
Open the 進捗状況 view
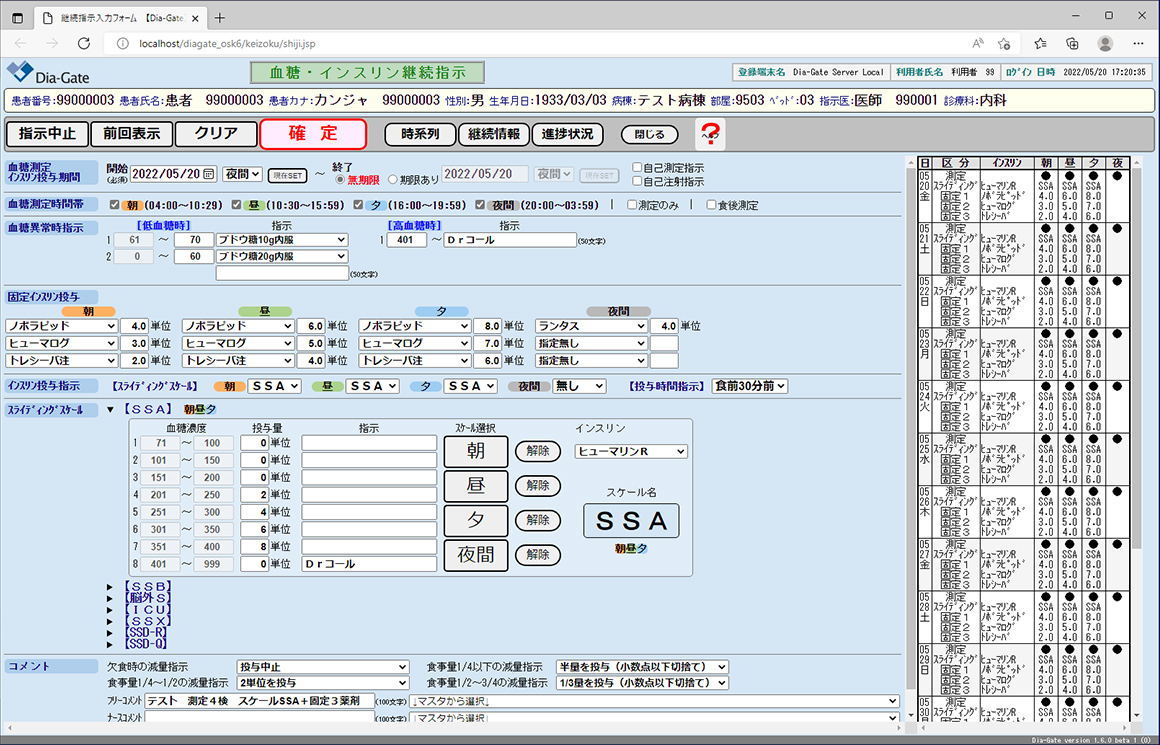[567, 134]
